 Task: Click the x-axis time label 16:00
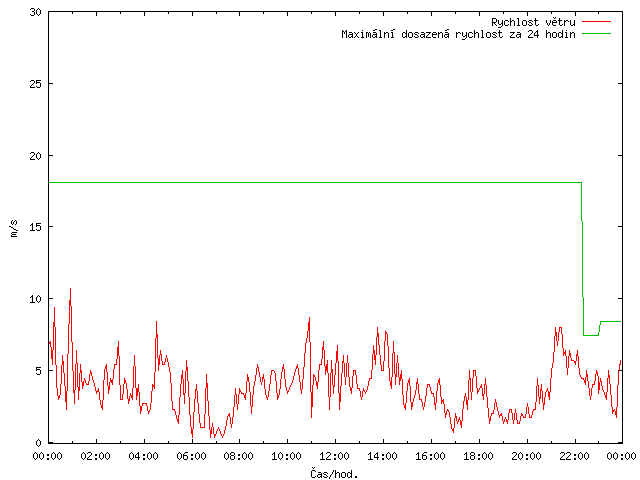click(430, 456)
